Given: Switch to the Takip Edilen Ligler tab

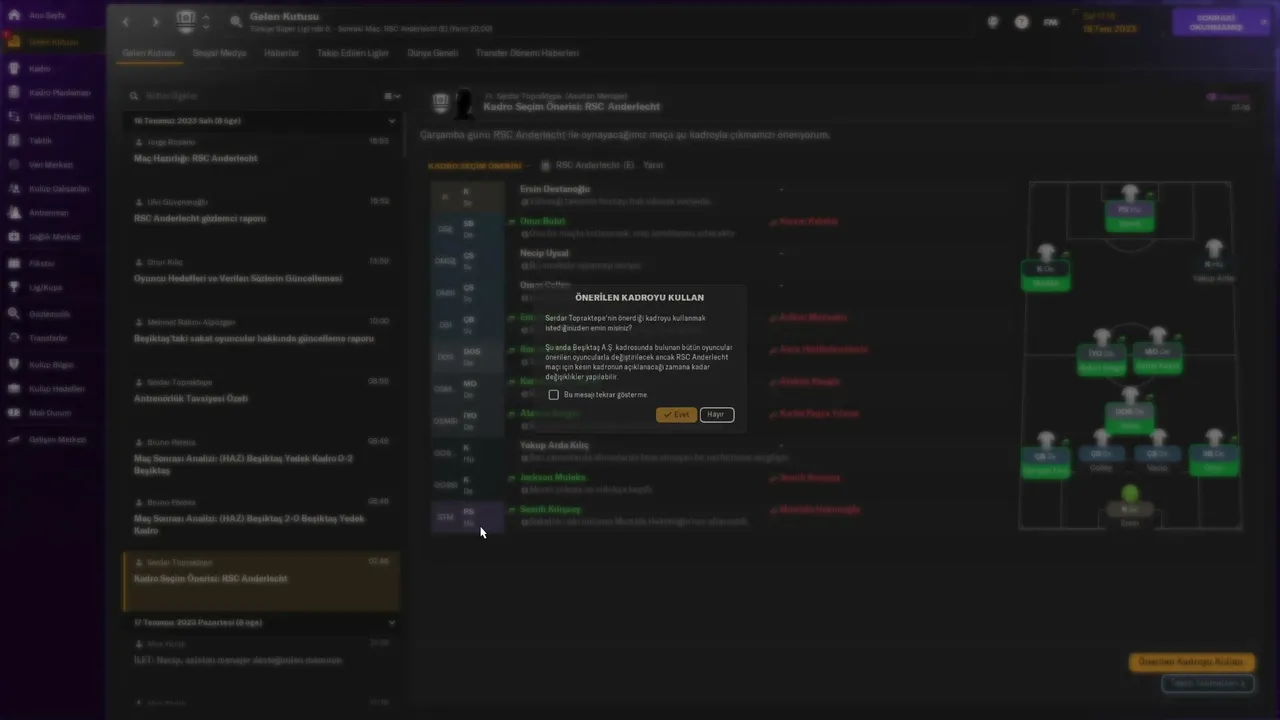Looking at the screenshot, I should (354, 53).
